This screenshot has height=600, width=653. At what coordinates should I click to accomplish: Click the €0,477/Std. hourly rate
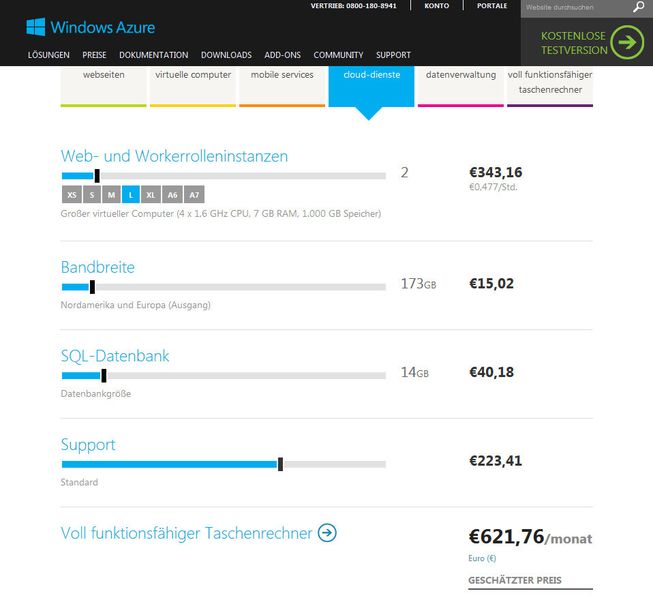pyautogui.click(x=493, y=187)
